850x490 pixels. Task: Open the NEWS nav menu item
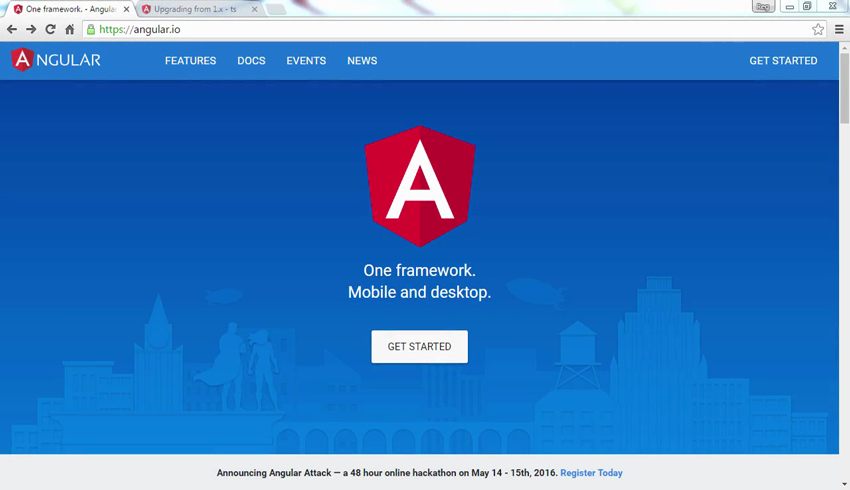click(362, 61)
